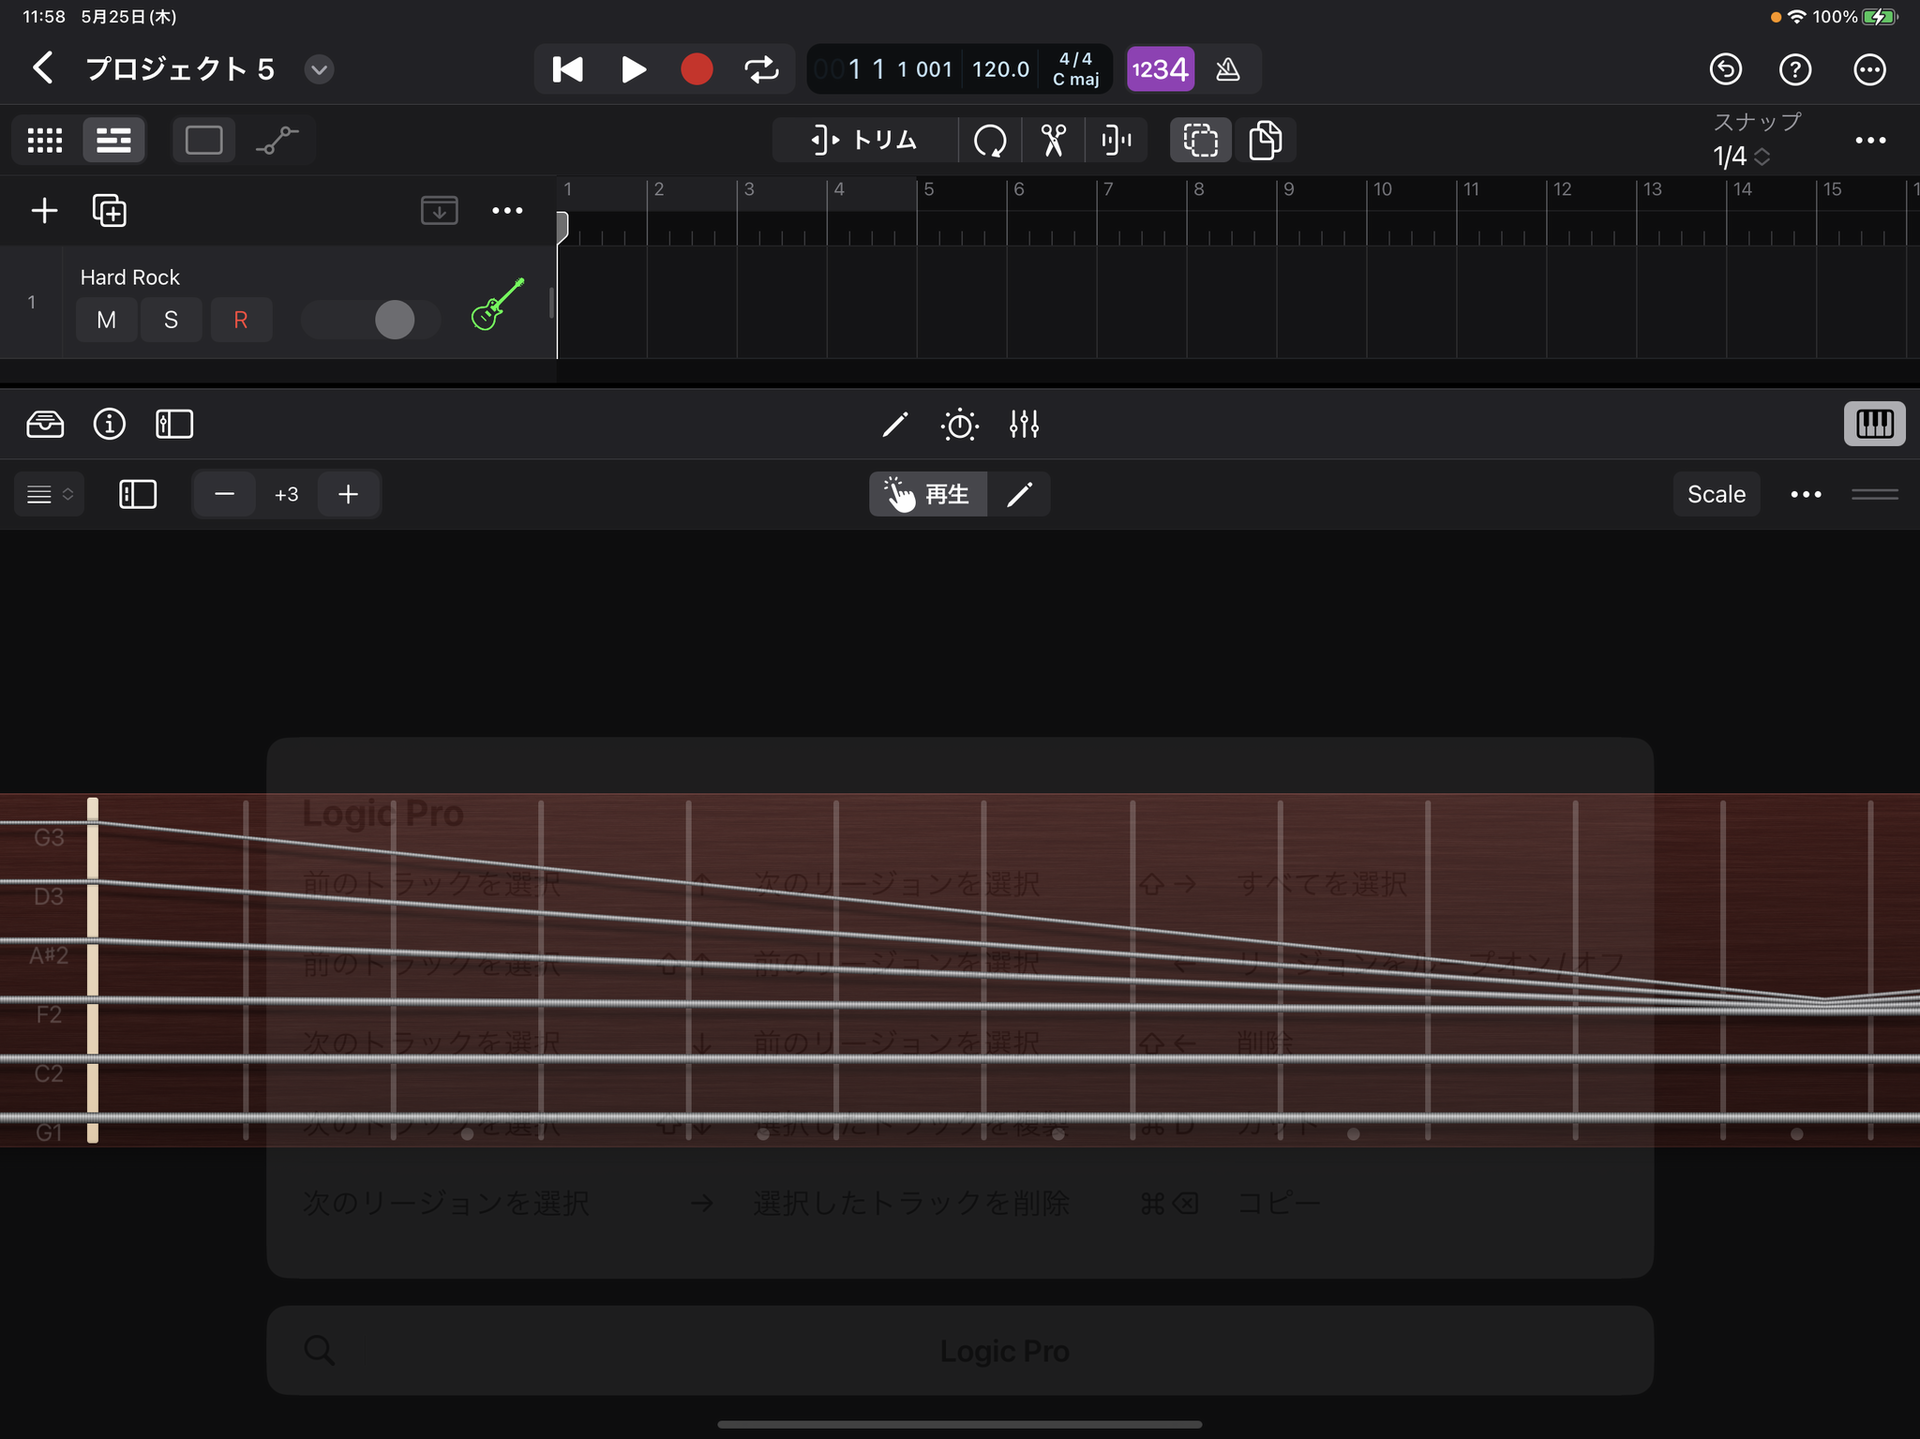Tap the import-to-track tray icon
This screenshot has height=1439, width=1920.
click(439, 211)
